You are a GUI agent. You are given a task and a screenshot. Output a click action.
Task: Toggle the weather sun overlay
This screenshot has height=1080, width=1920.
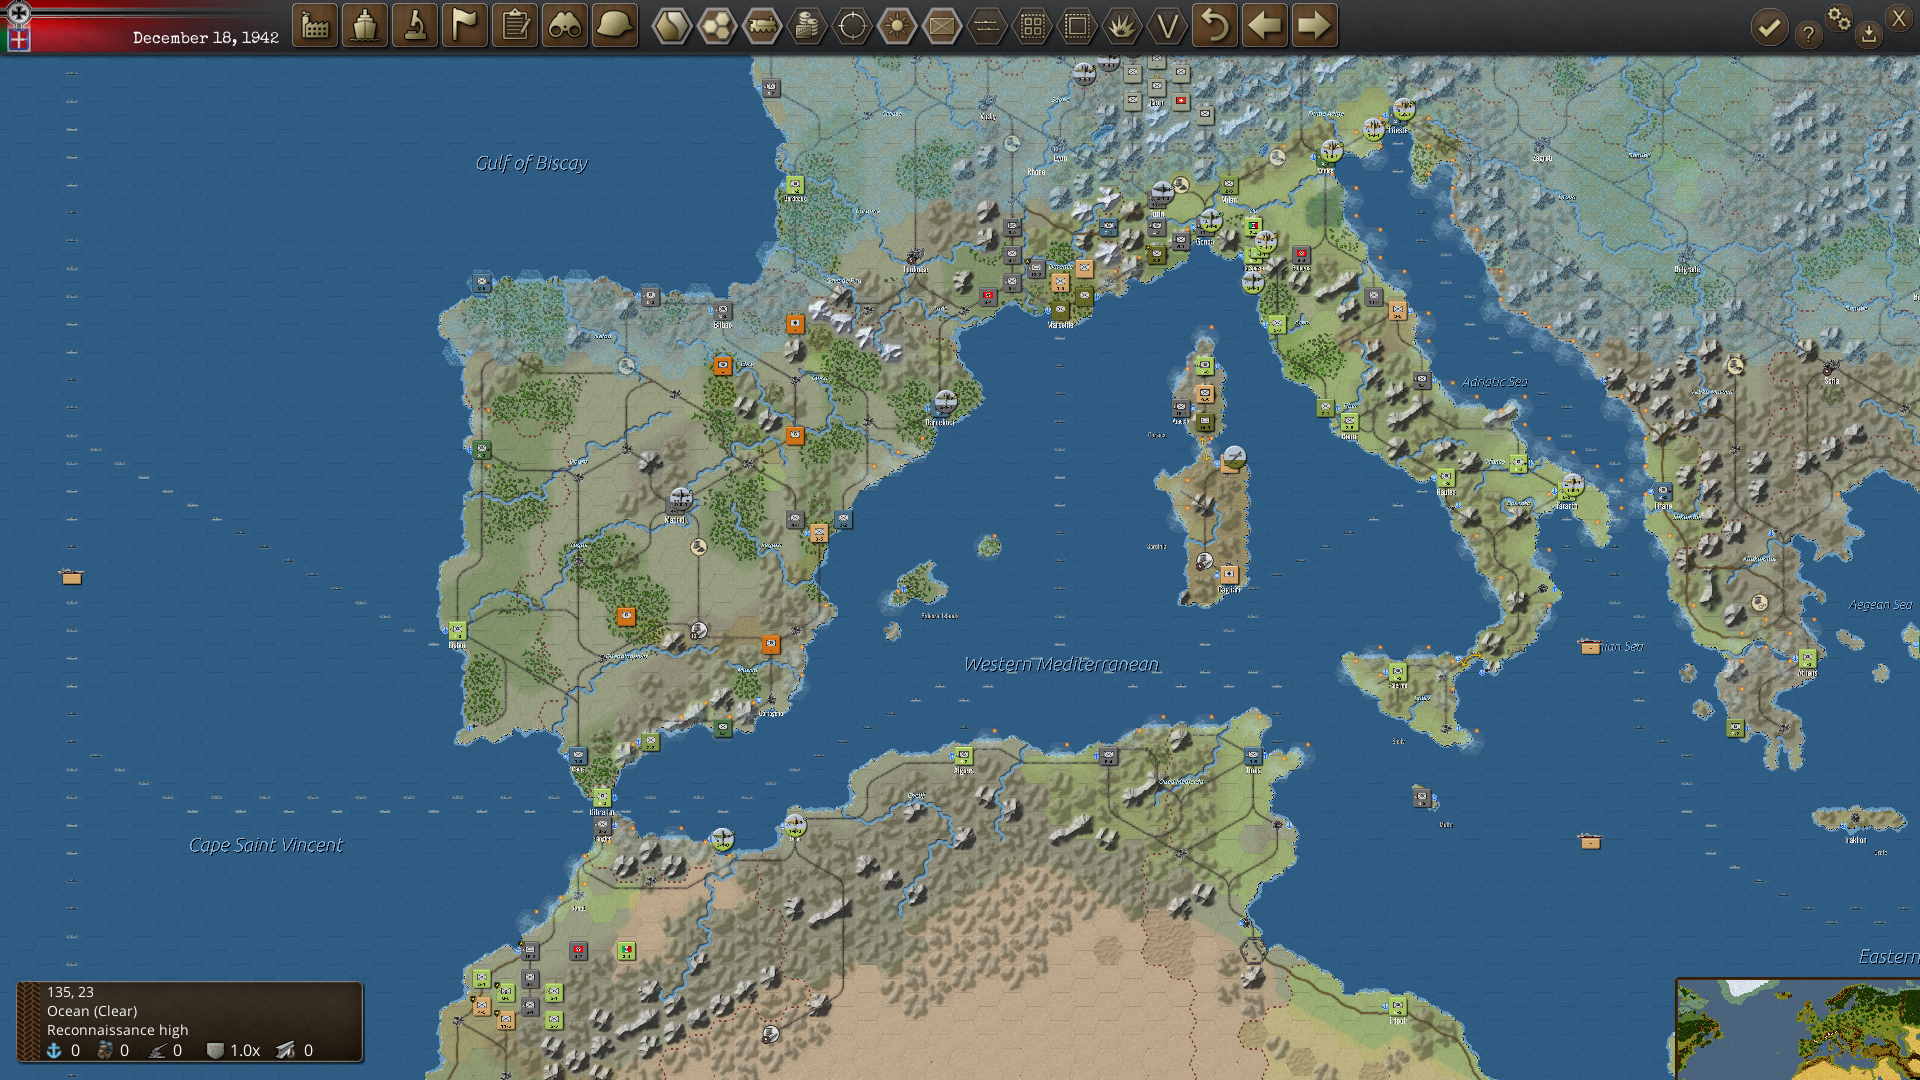pyautogui.click(x=897, y=26)
